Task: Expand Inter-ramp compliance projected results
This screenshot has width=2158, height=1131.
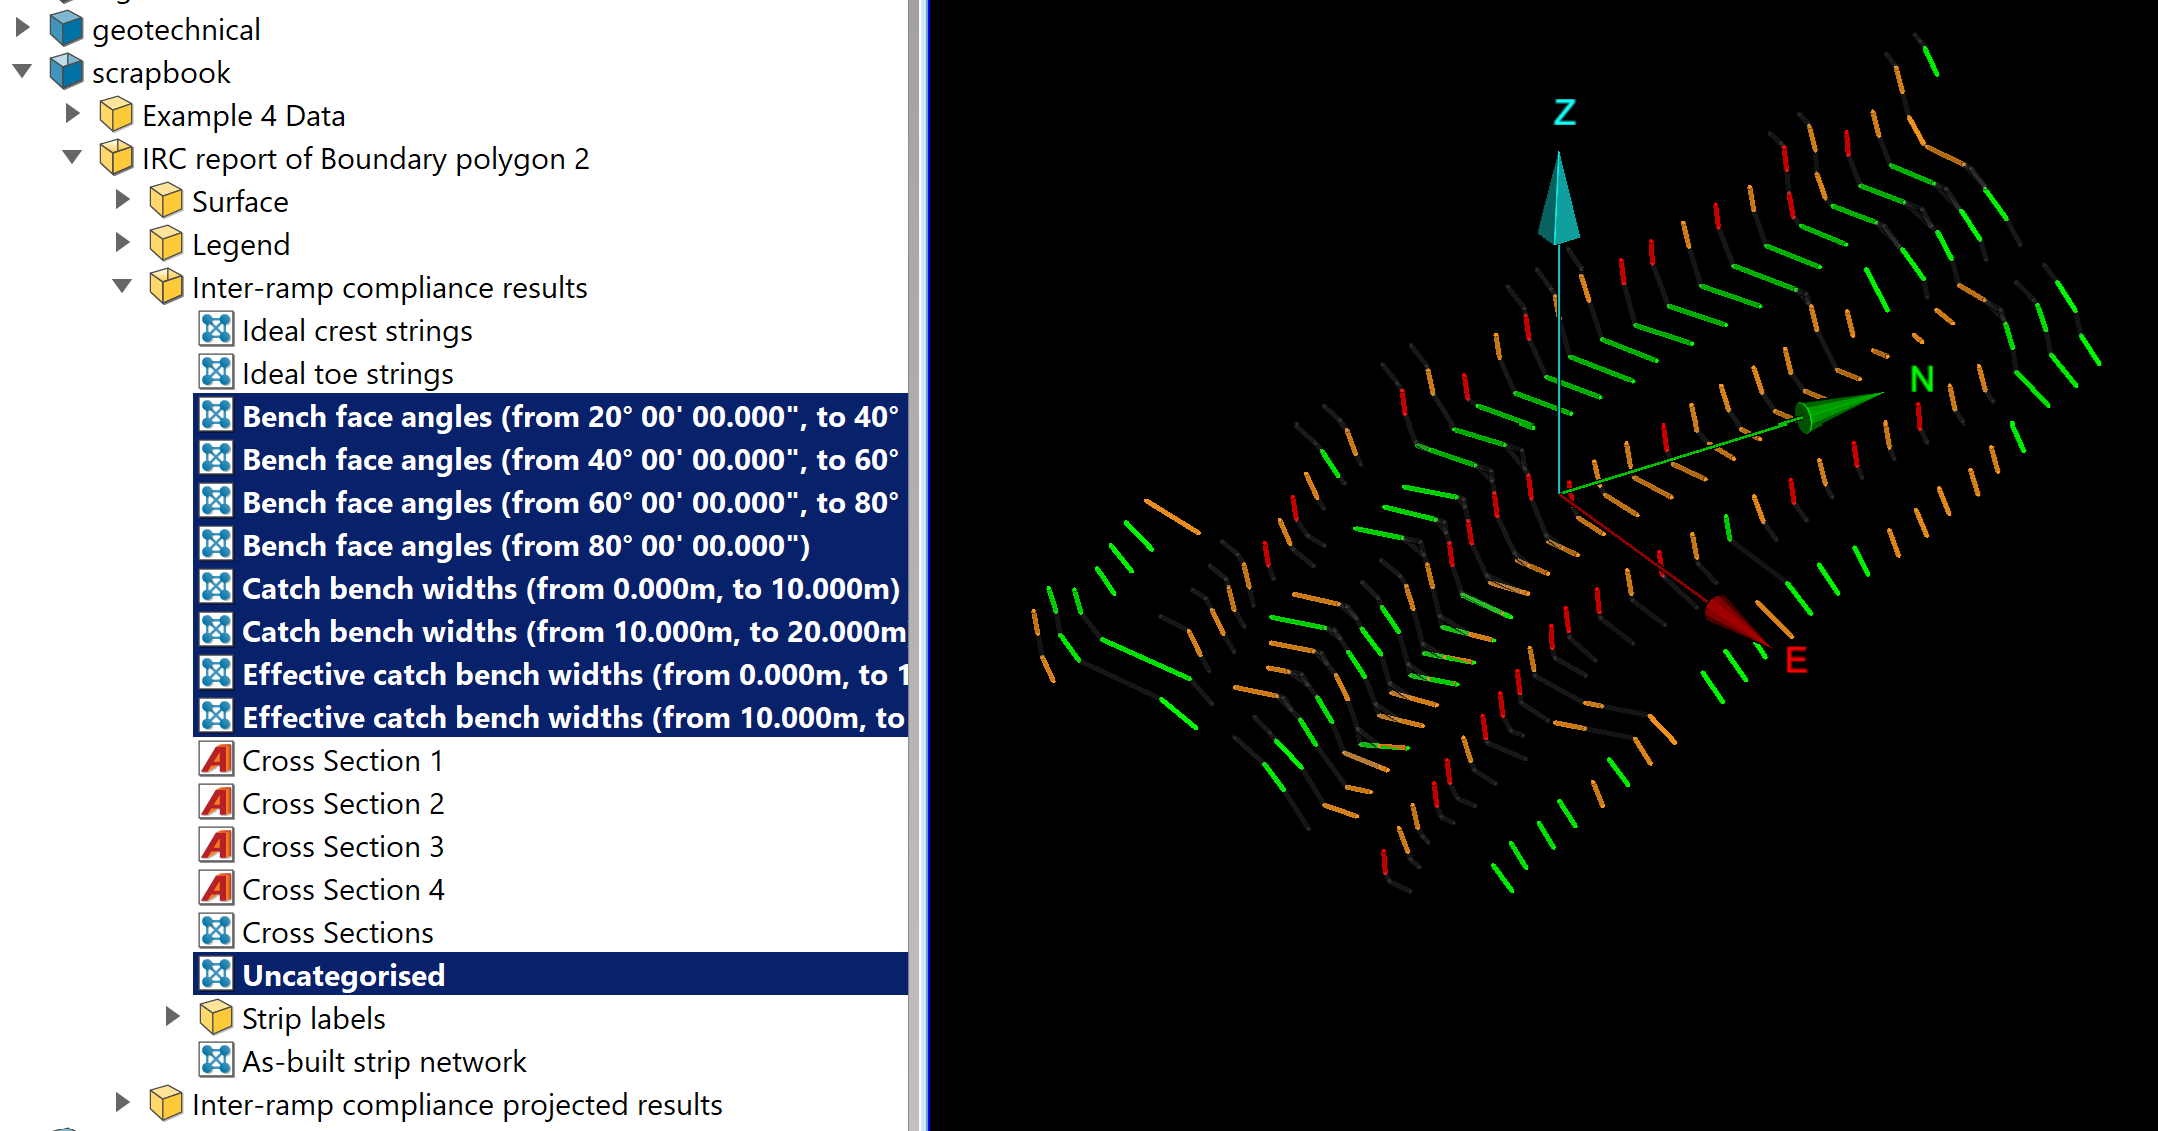Action: (x=122, y=1103)
